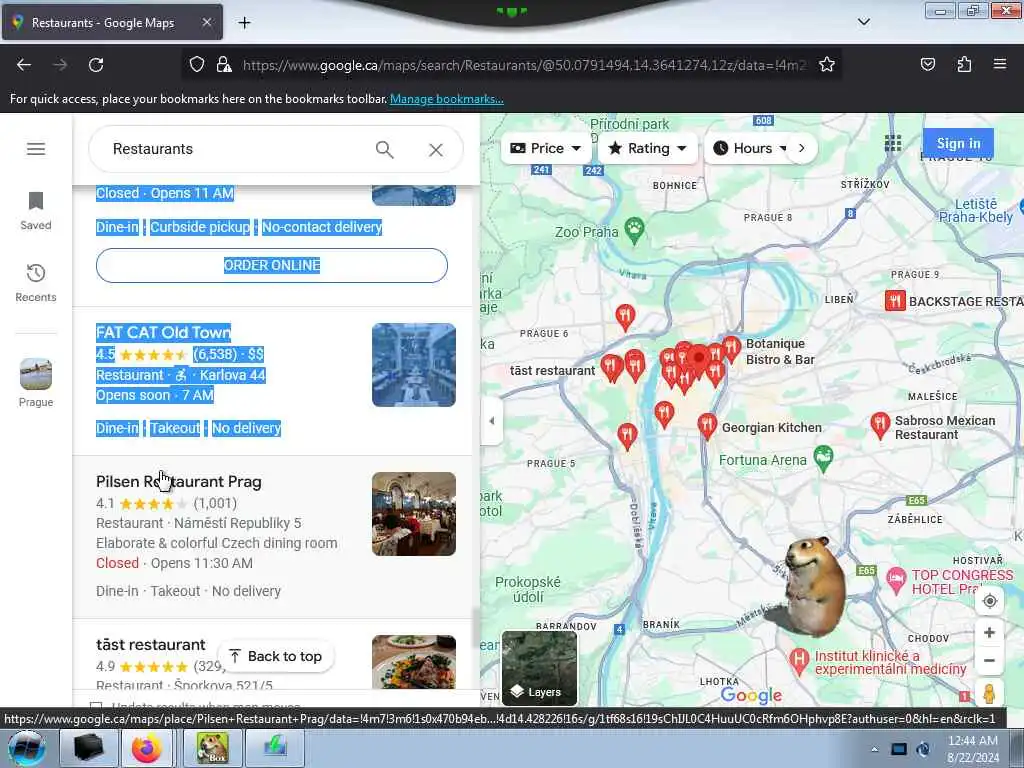This screenshot has width=1024, height=768.
Task: Zoom out on the map
Action: point(989,660)
